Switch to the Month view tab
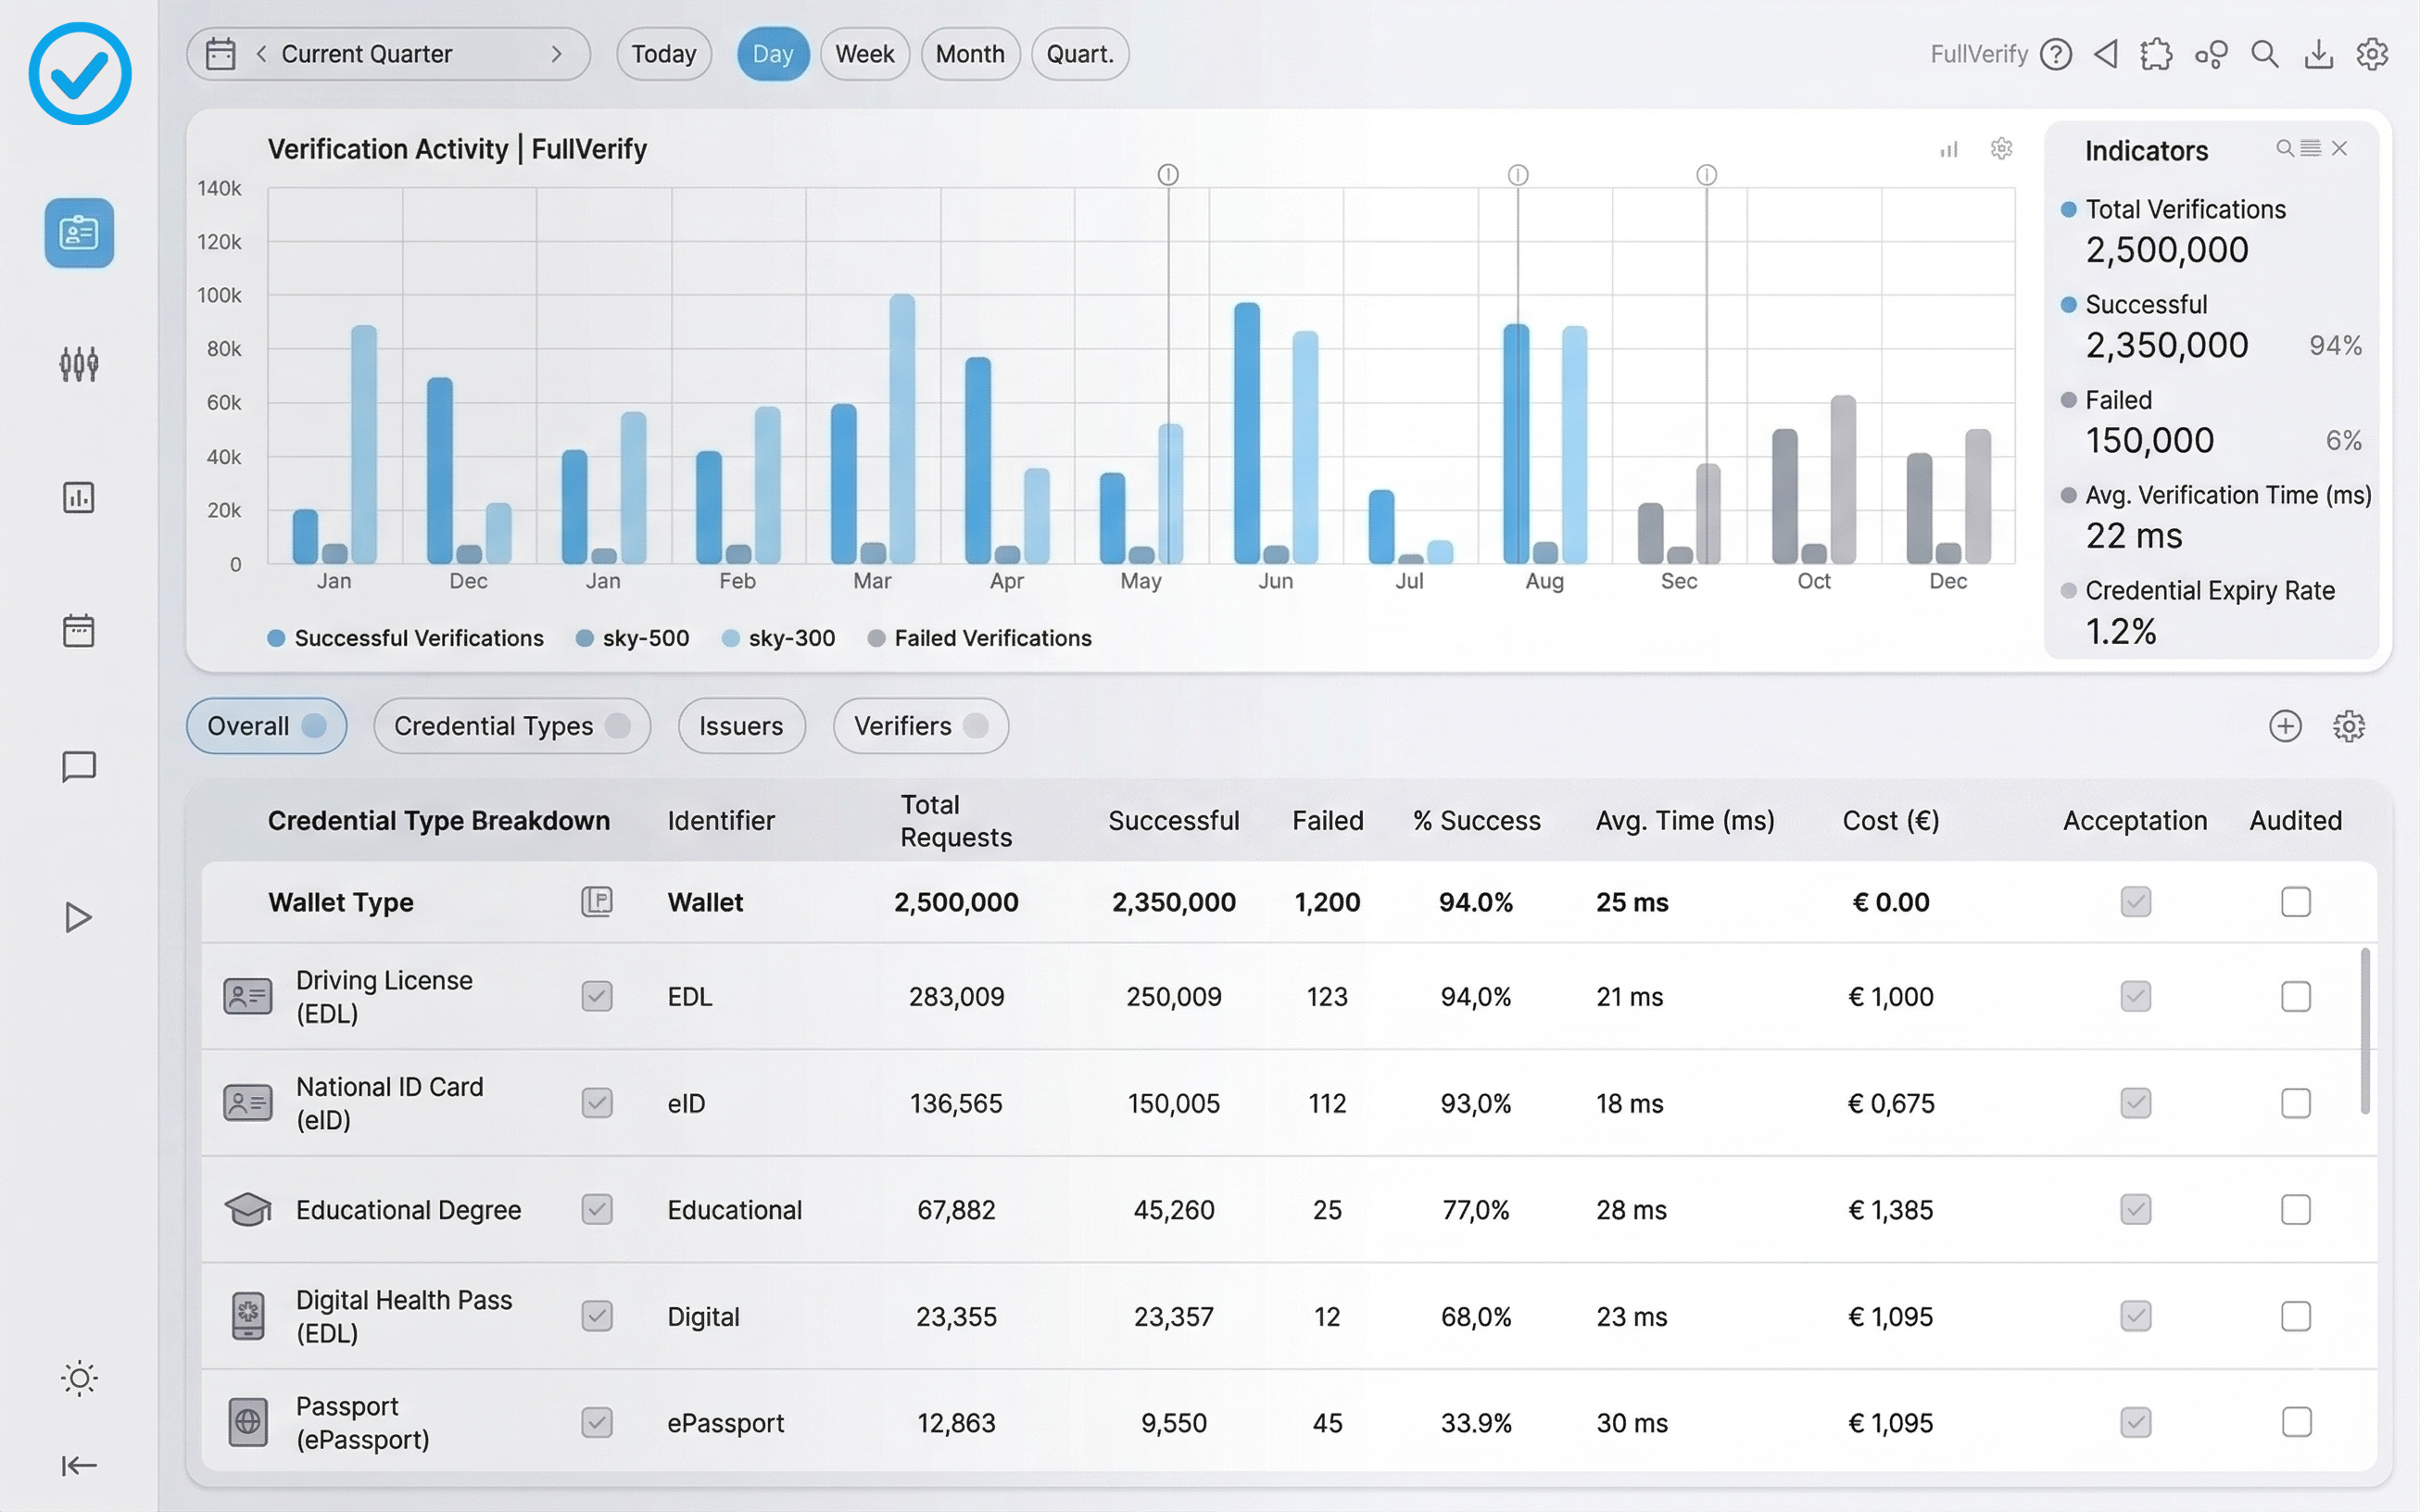The image size is (2420, 1512). tap(969, 54)
